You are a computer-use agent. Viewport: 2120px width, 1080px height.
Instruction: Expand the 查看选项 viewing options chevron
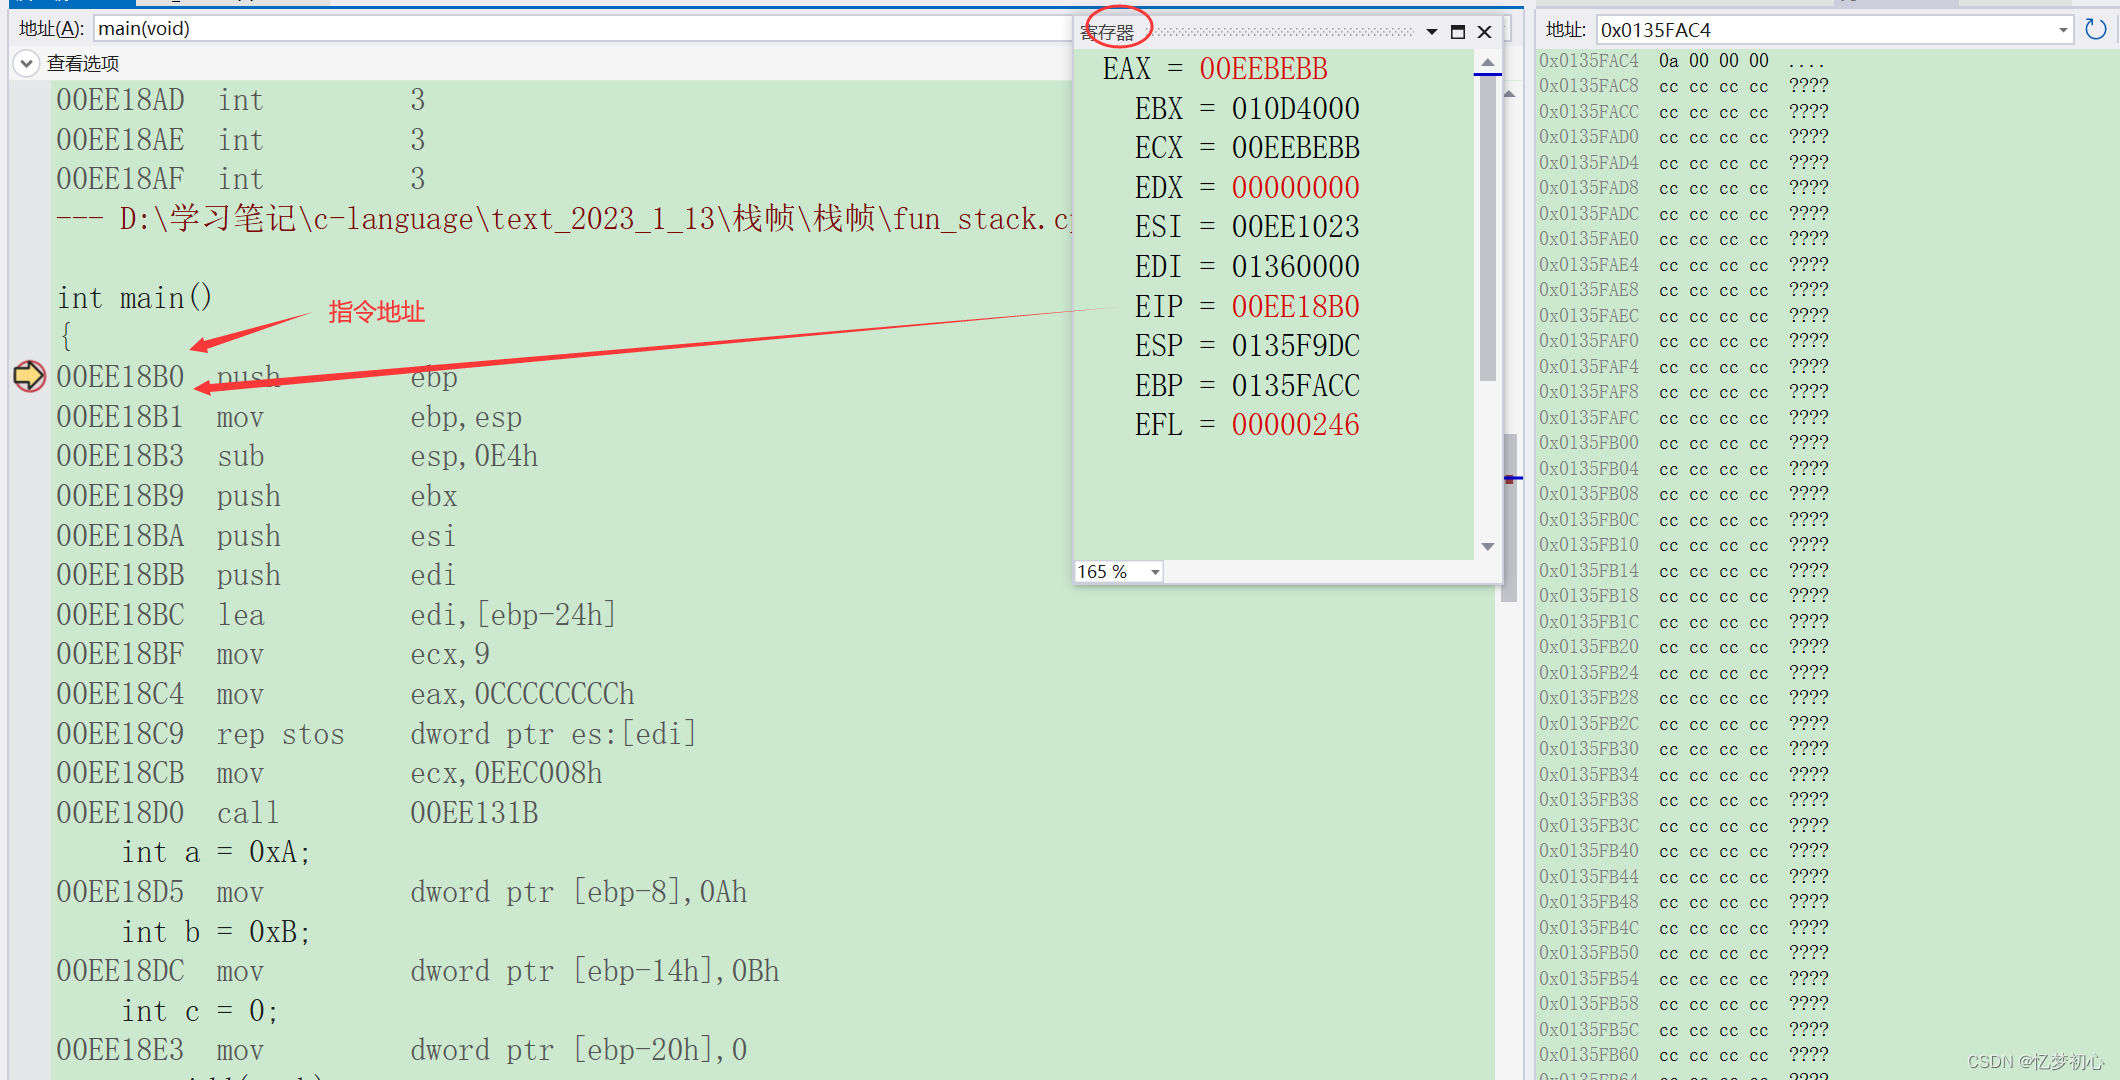[x=27, y=64]
